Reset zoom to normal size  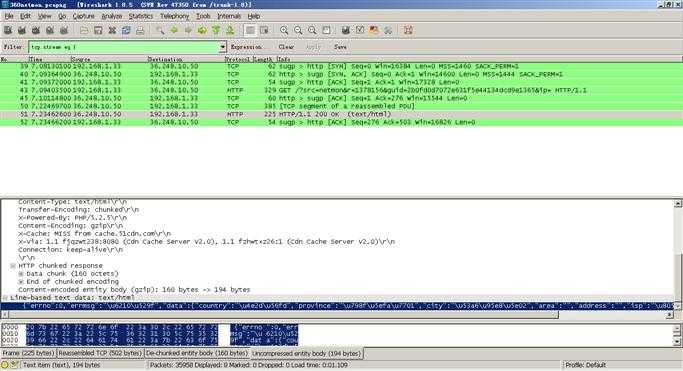(x=312, y=30)
